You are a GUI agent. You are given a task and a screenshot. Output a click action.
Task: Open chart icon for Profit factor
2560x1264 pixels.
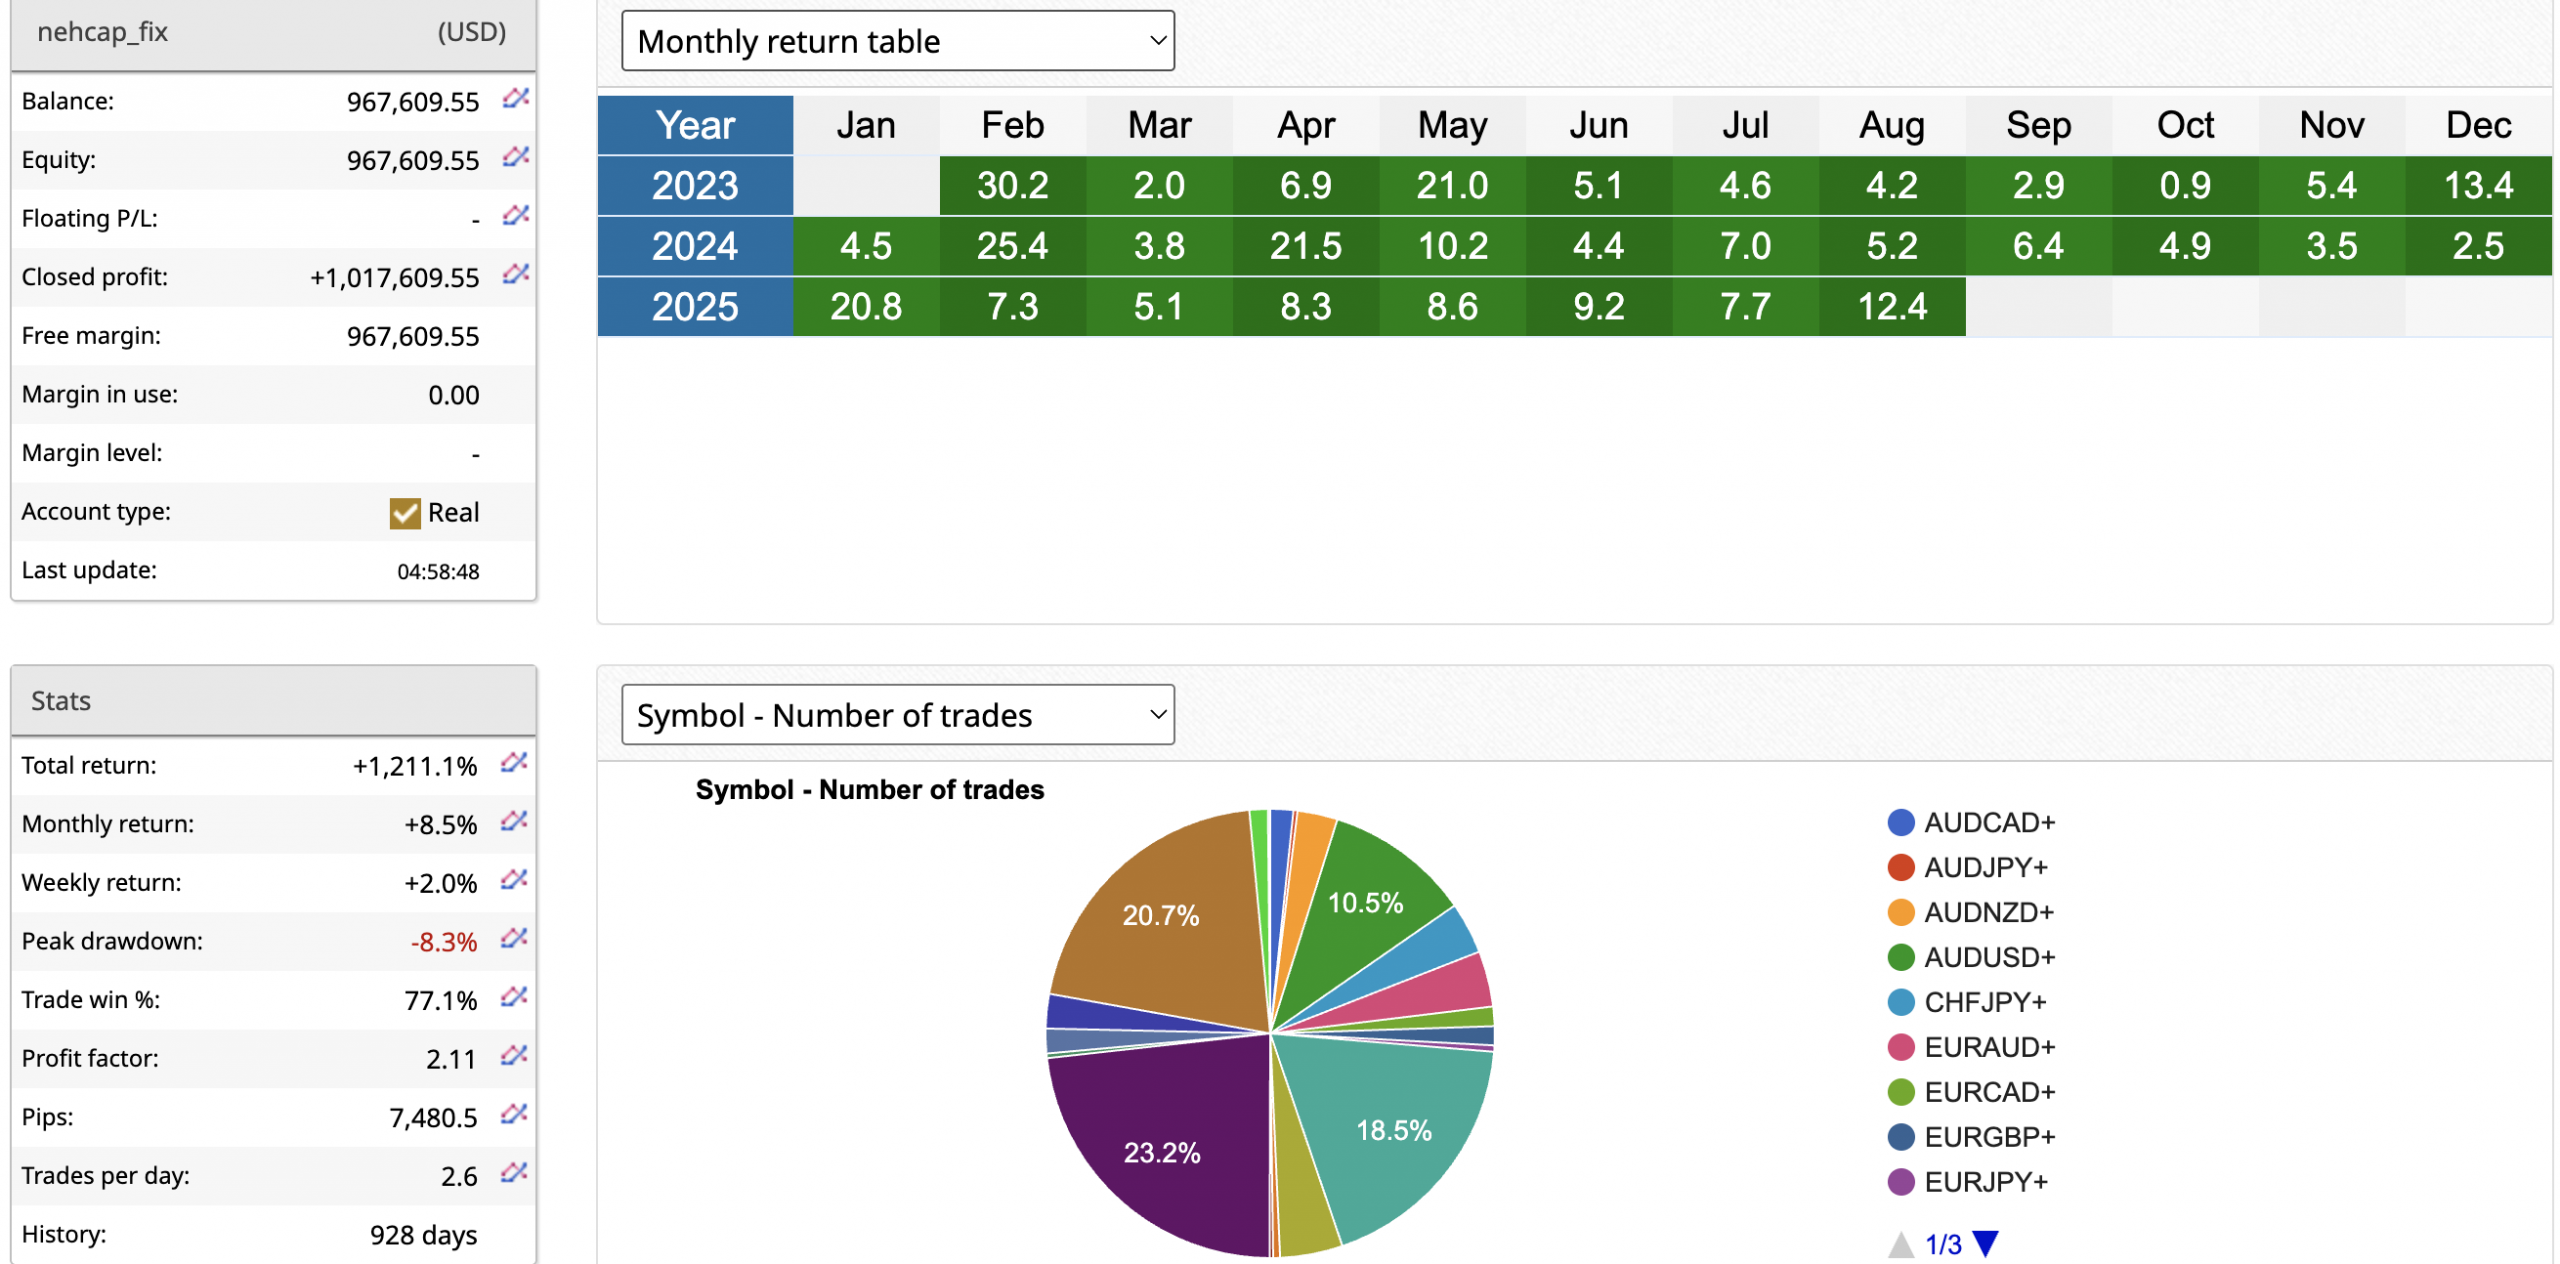513,1055
